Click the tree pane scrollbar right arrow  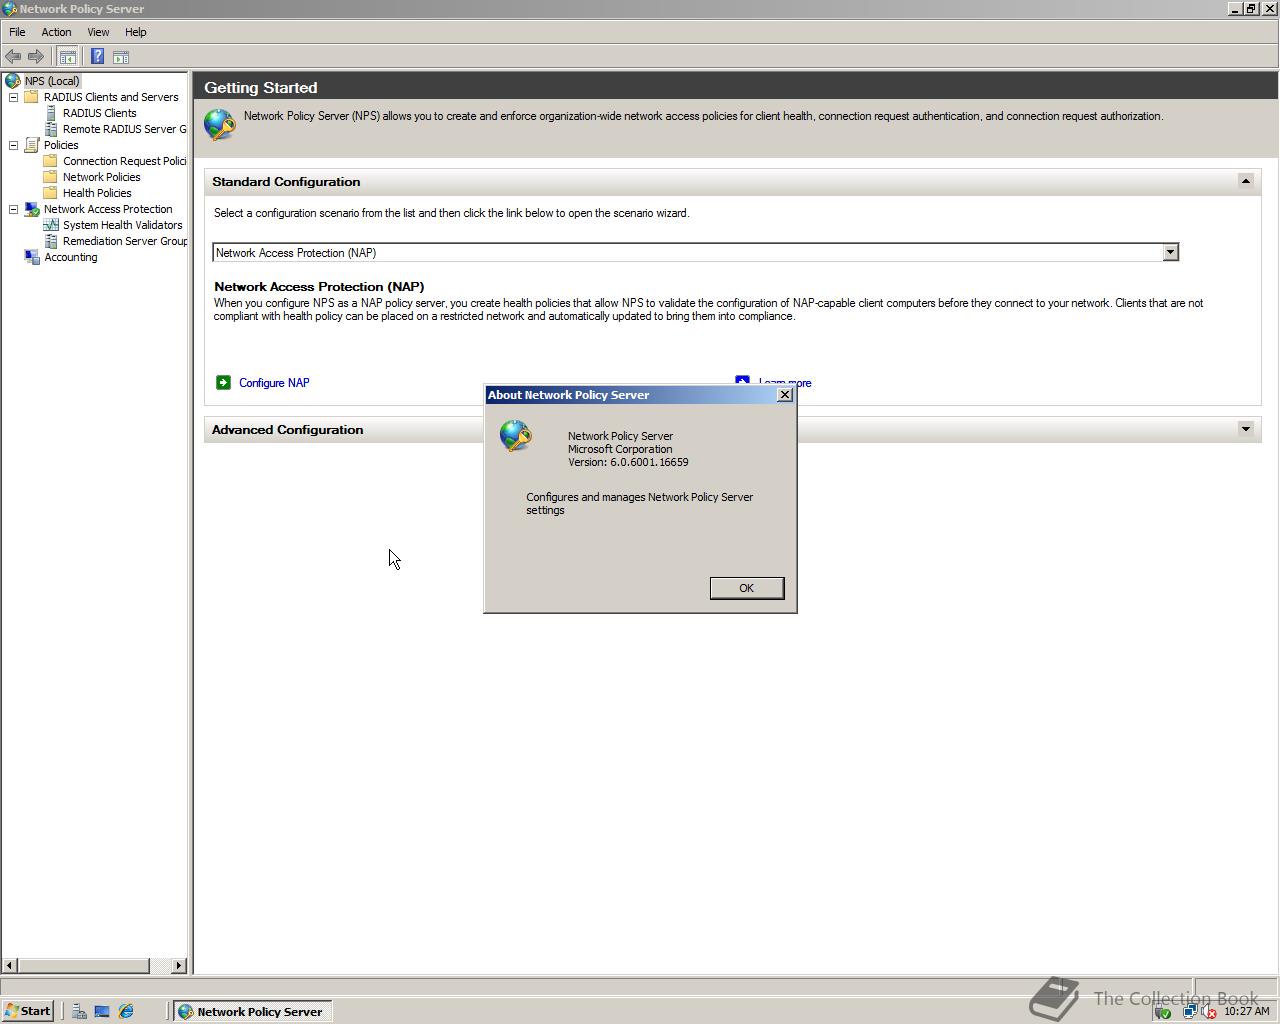coord(179,966)
